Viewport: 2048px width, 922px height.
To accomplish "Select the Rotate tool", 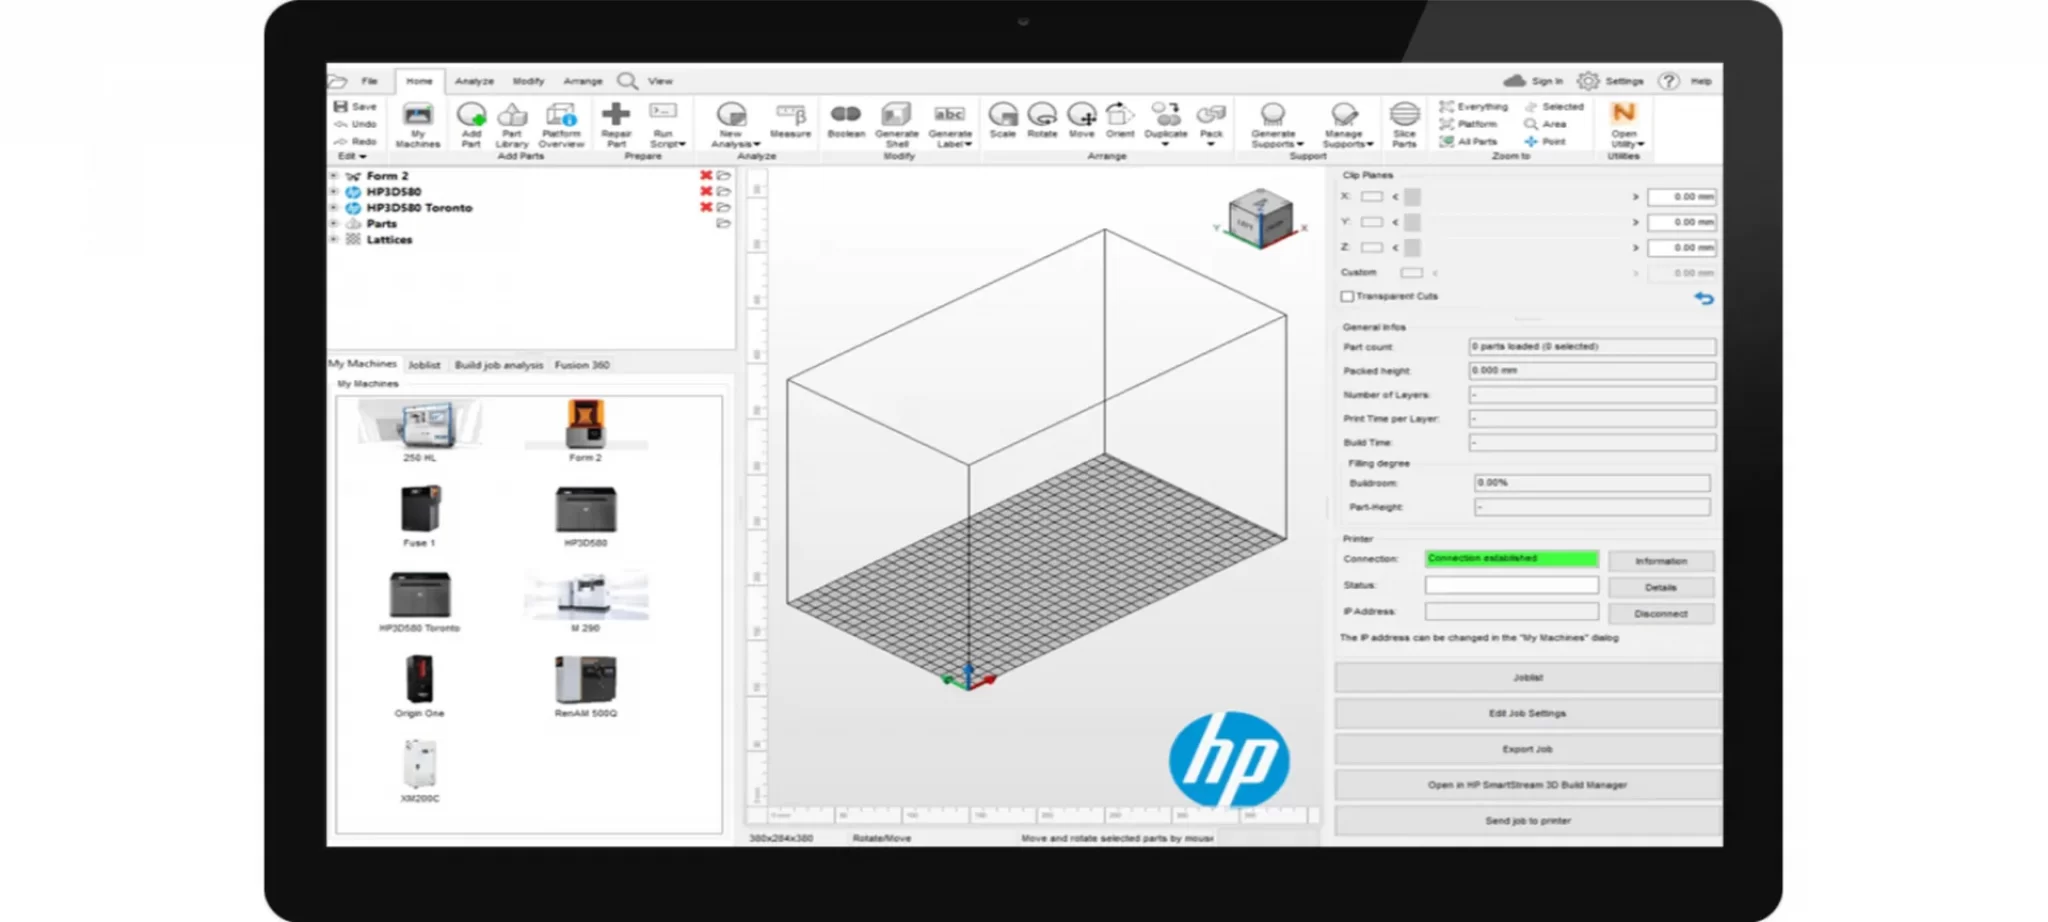I will [1042, 120].
